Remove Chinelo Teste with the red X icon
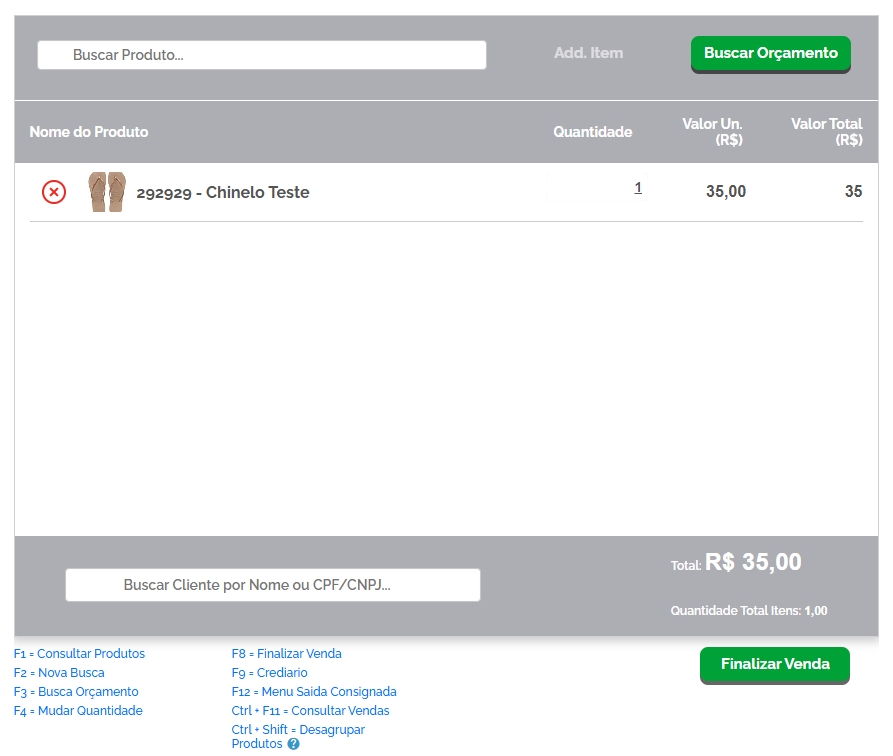The height and width of the screenshot is (756, 893). coord(54,192)
